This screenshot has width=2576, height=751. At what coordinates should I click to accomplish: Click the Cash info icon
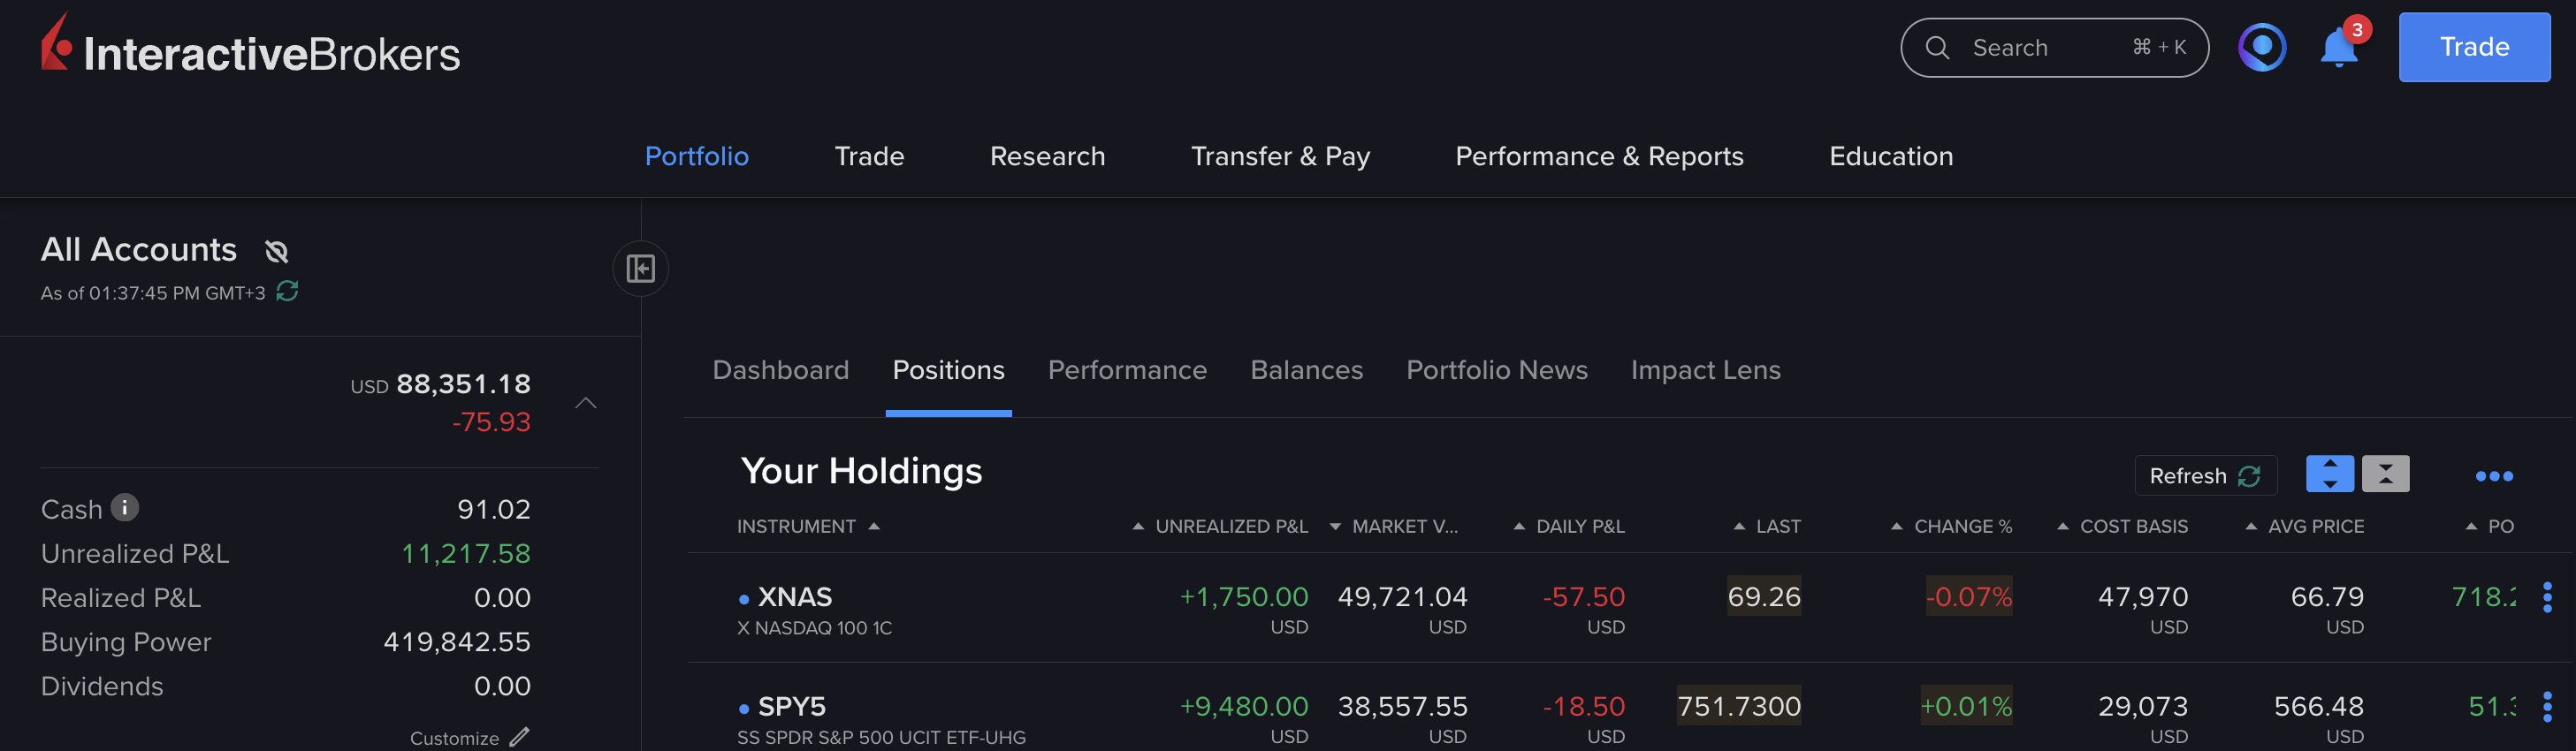click(x=125, y=507)
